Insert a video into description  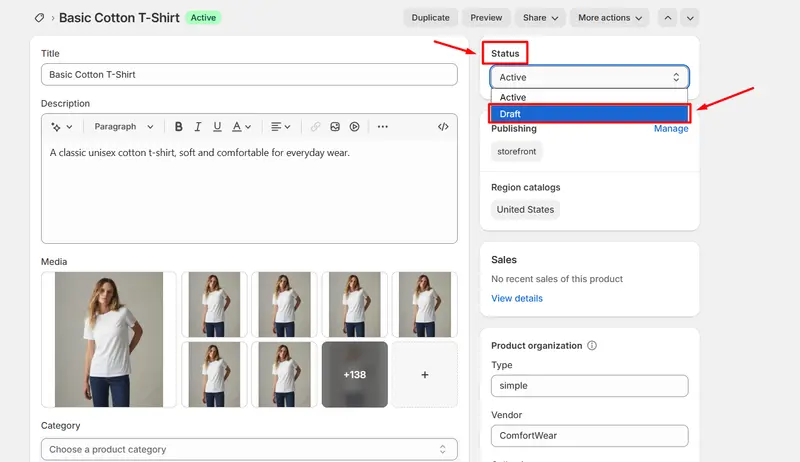click(x=355, y=126)
